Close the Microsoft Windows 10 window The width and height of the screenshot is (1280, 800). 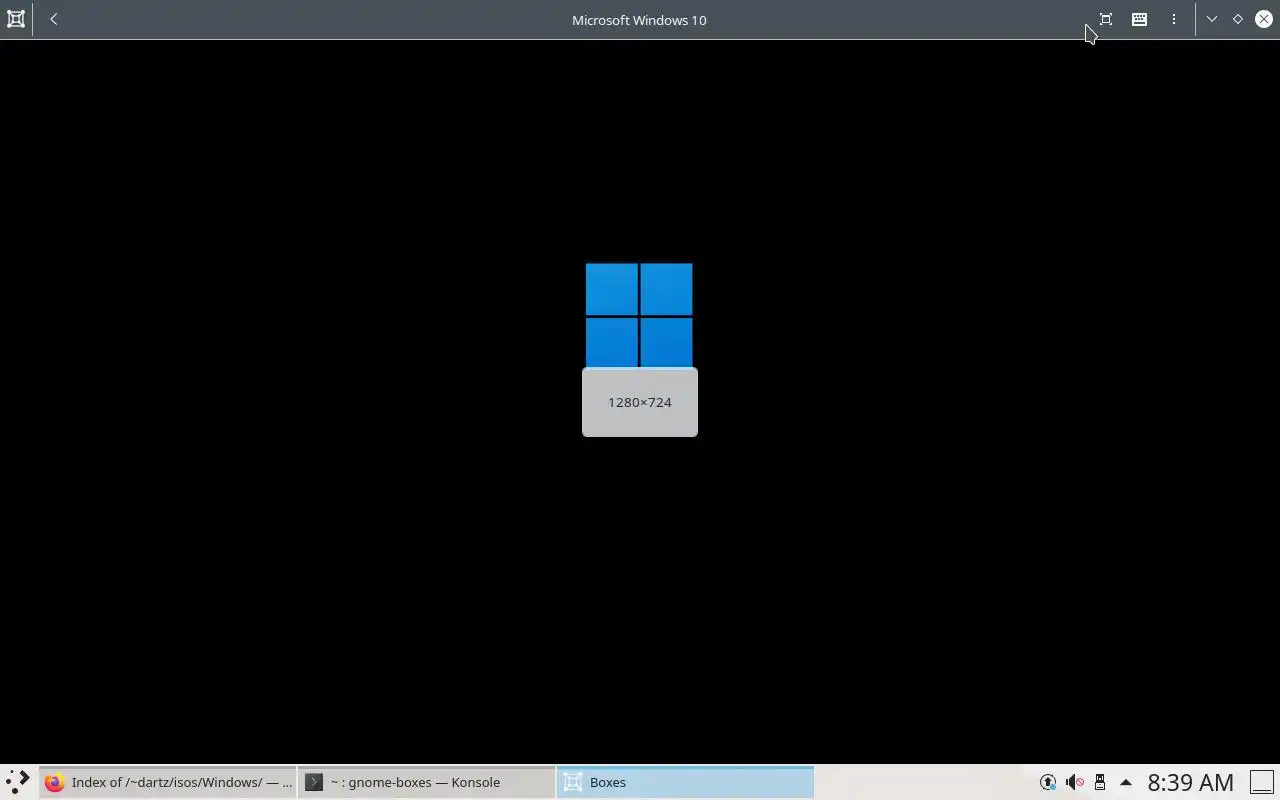(x=1264, y=19)
